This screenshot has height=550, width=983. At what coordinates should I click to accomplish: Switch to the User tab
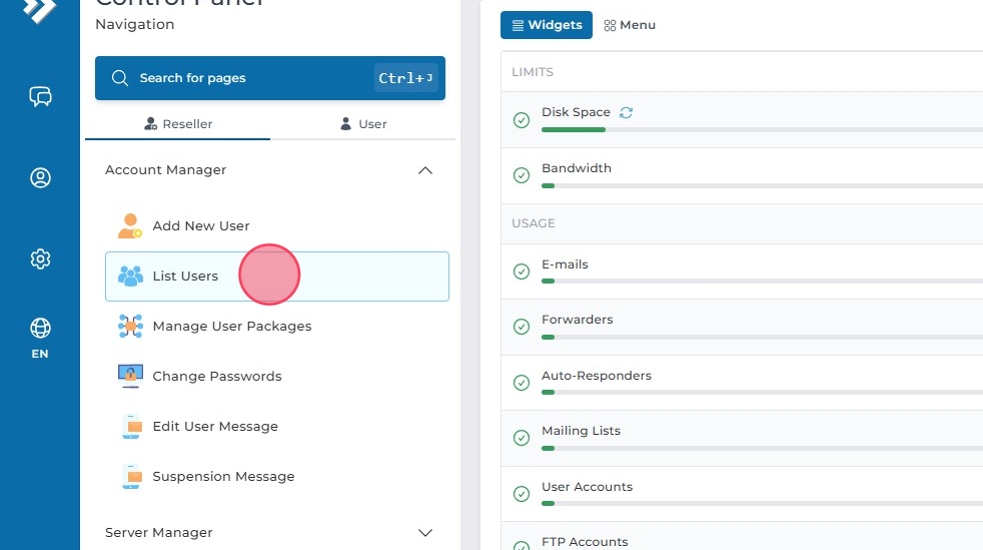coord(363,124)
